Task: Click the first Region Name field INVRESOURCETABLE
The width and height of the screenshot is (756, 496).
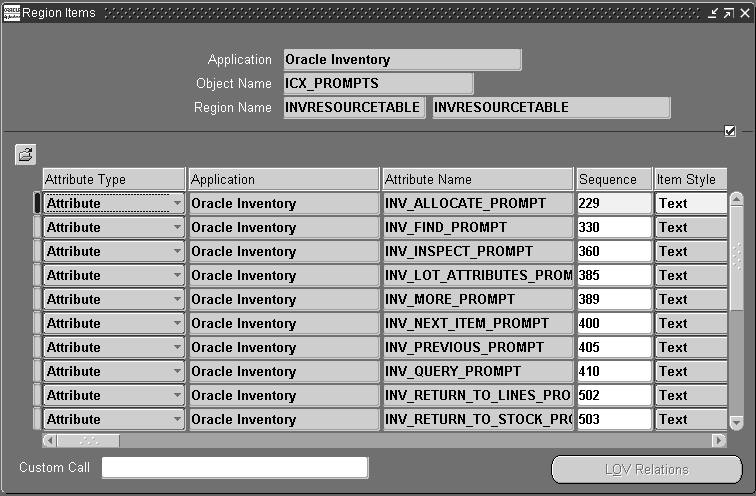Action: (354, 107)
